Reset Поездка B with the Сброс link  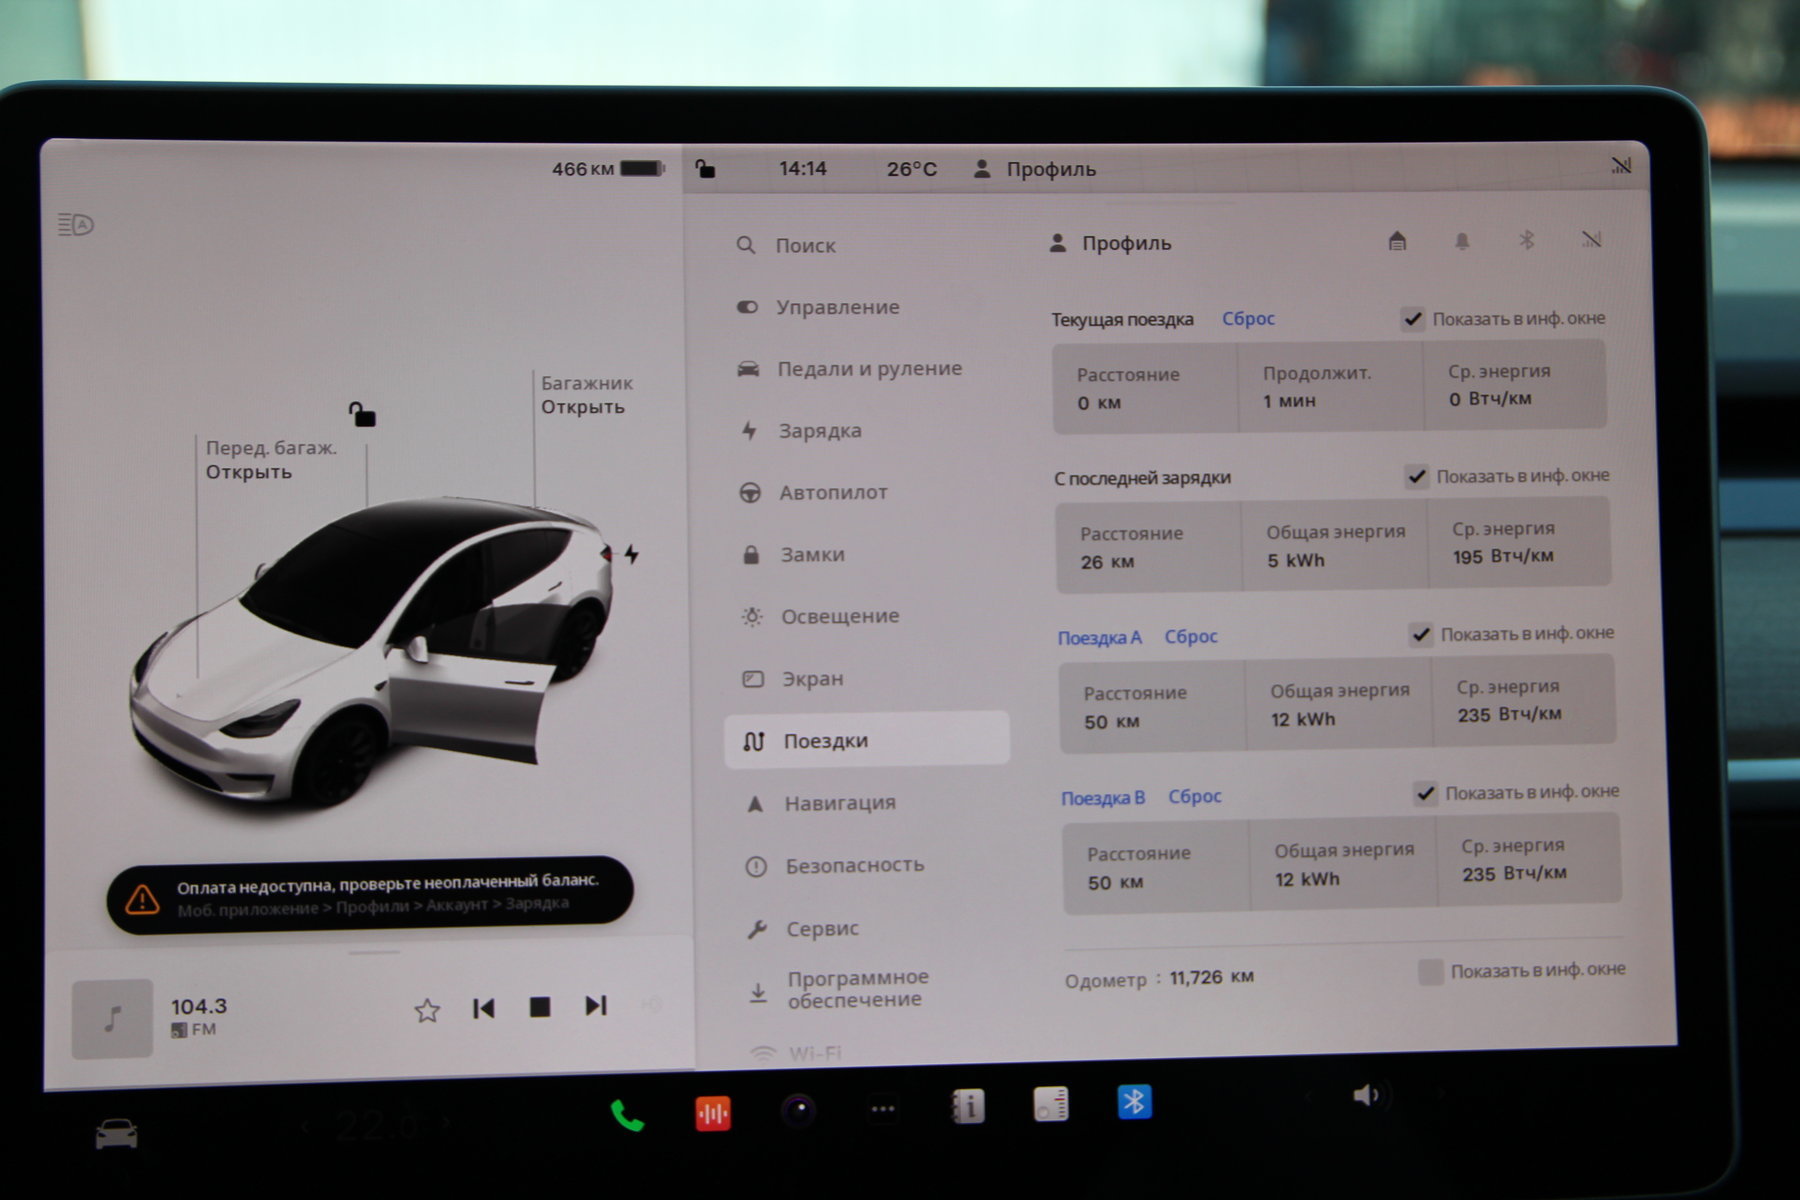pyautogui.click(x=1194, y=796)
